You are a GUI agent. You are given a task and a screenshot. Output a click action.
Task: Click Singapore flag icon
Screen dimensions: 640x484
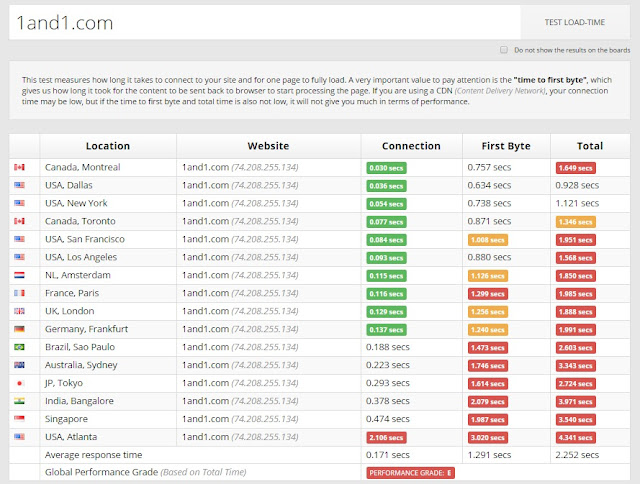pyautogui.click(x=19, y=419)
